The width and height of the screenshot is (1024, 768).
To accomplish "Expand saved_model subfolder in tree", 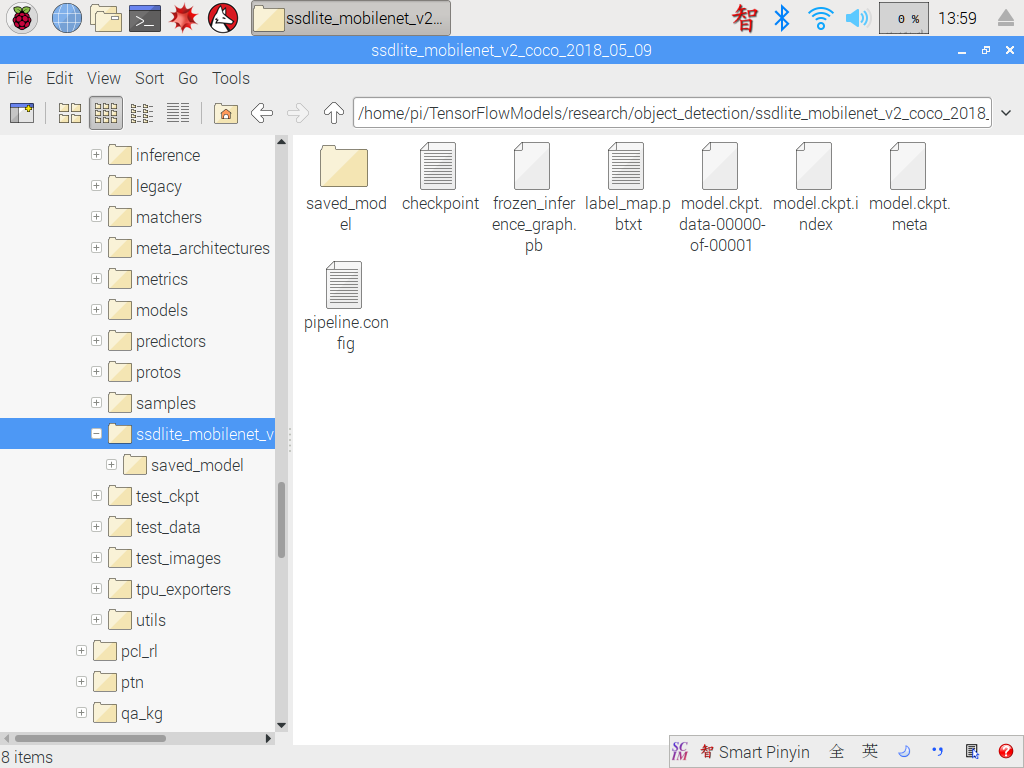I will pos(111,465).
